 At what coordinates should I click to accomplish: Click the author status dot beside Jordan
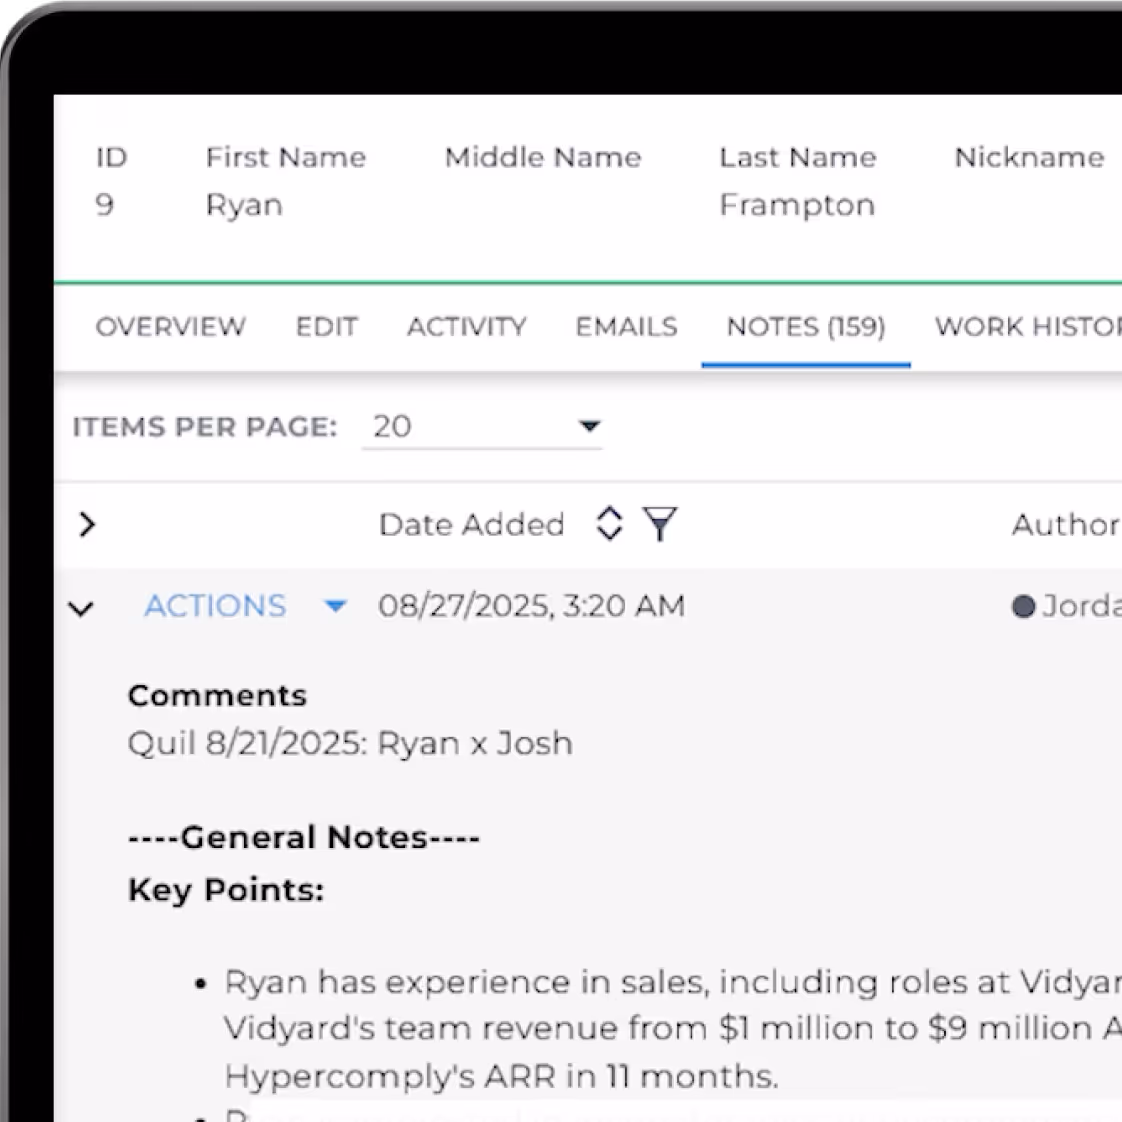1023,606
